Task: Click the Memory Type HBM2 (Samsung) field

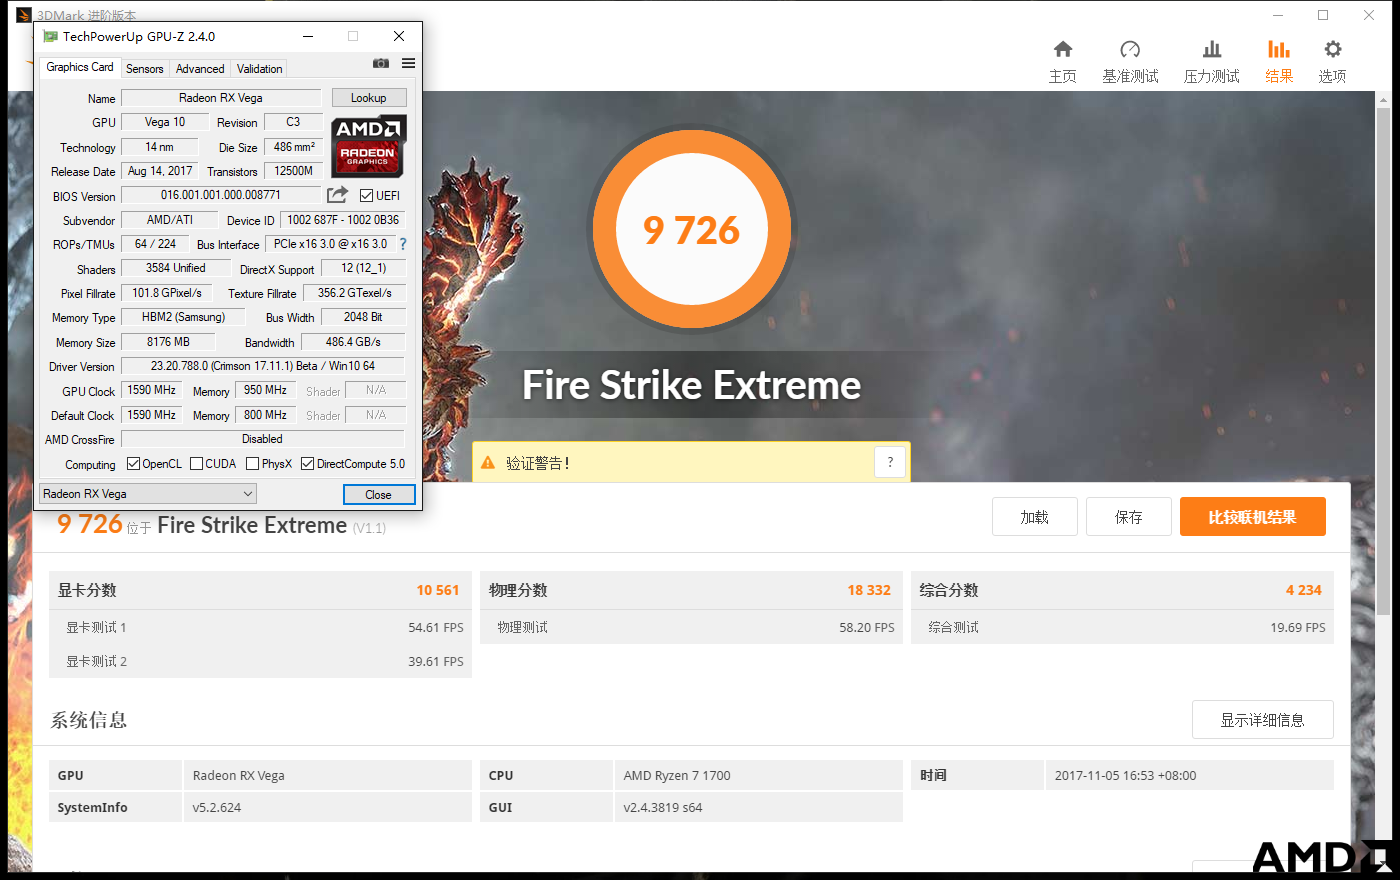Action: [x=183, y=317]
